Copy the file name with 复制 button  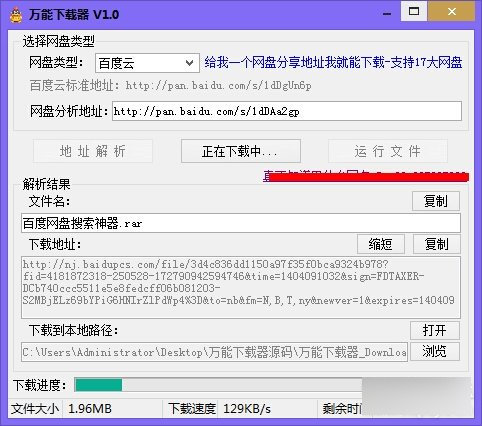(436, 201)
